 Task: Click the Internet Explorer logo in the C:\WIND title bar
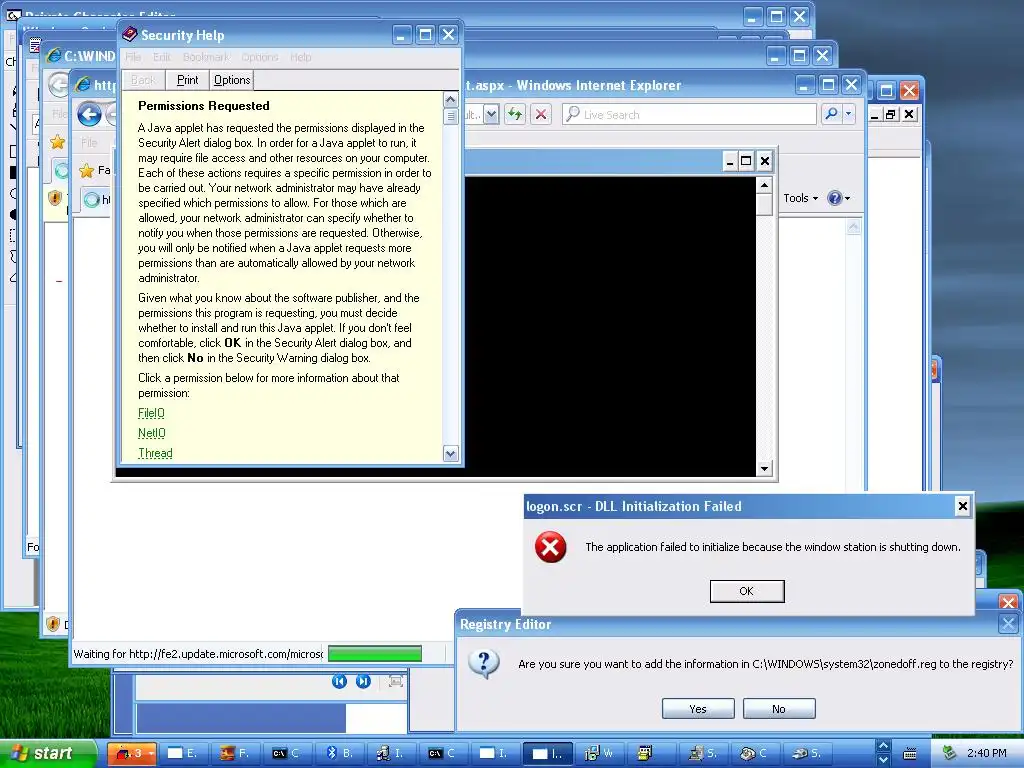point(54,56)
